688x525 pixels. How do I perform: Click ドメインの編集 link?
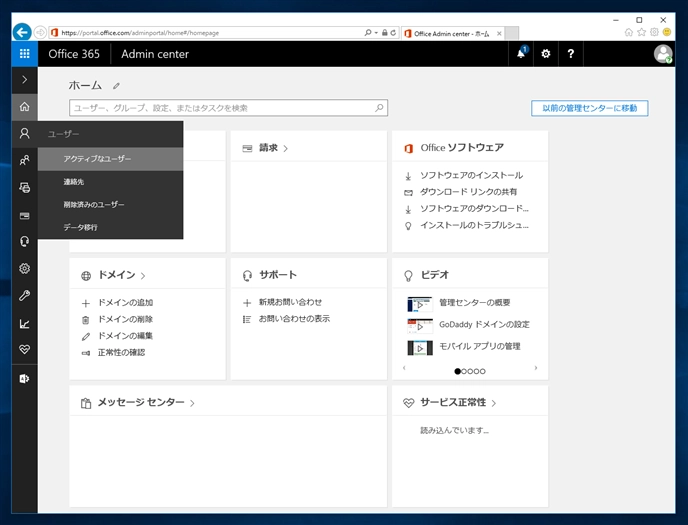click(x=125, y=336)
